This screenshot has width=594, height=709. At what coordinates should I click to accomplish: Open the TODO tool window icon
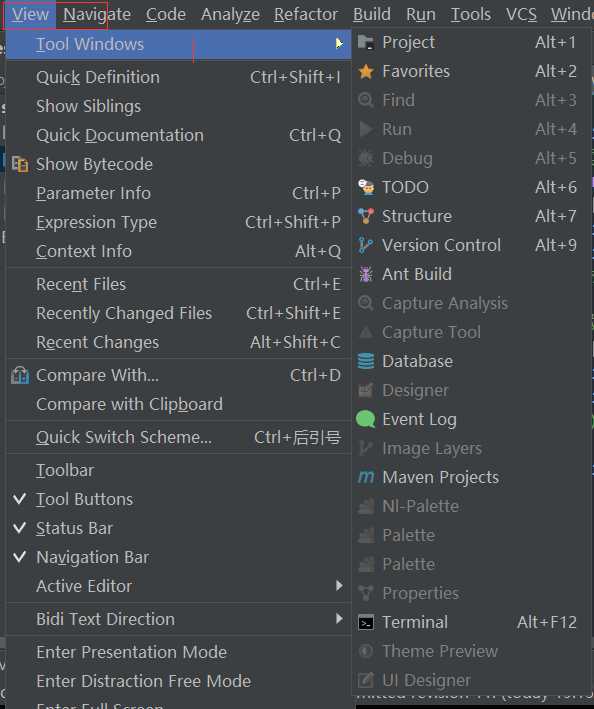(x=366, y=187)
